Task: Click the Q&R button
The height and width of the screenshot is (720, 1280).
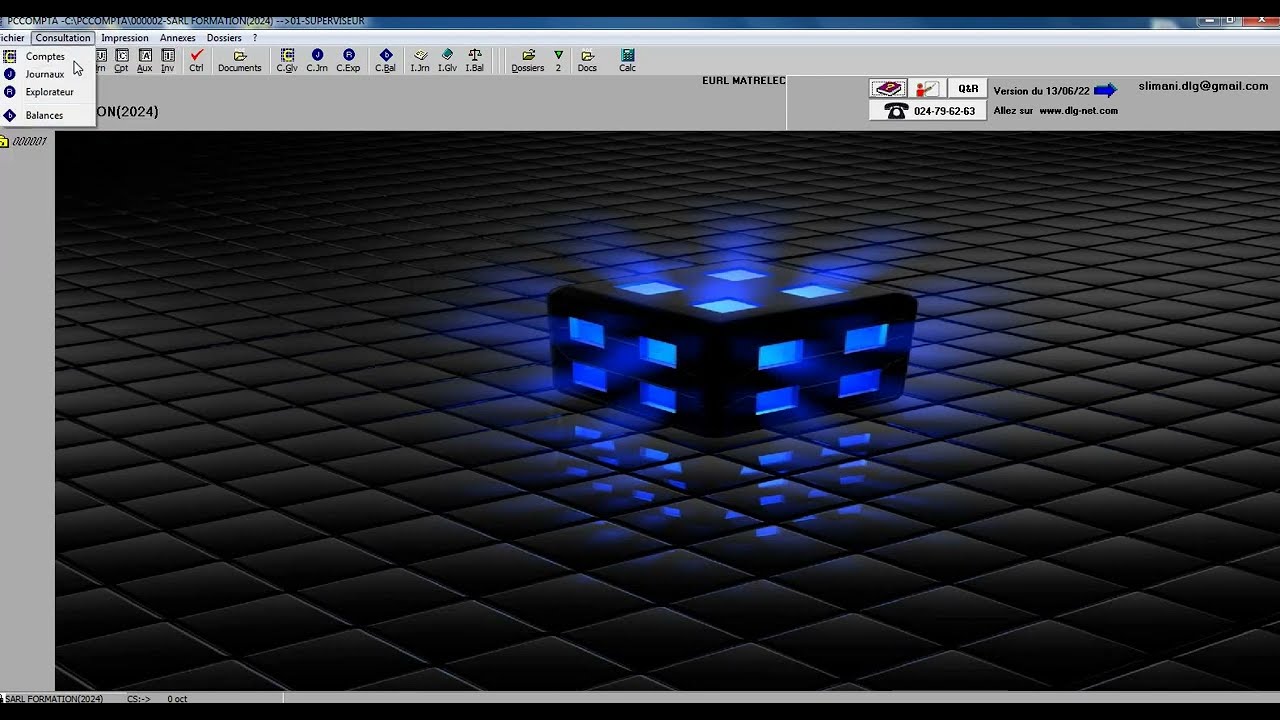Action: (968, 89)
